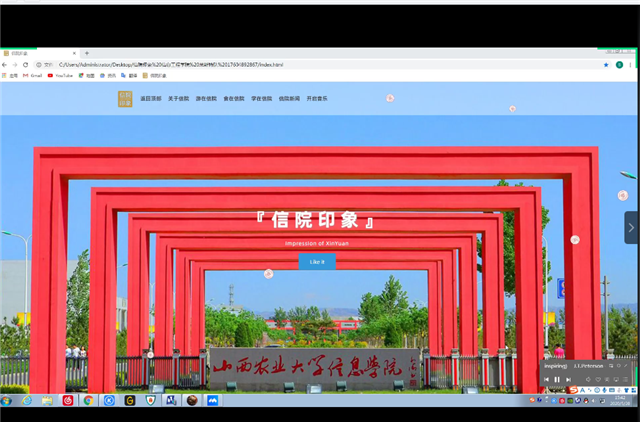The image size is (640, 422).
Task: Open QQ penguin icon in system tray
Action: [586, 401]
